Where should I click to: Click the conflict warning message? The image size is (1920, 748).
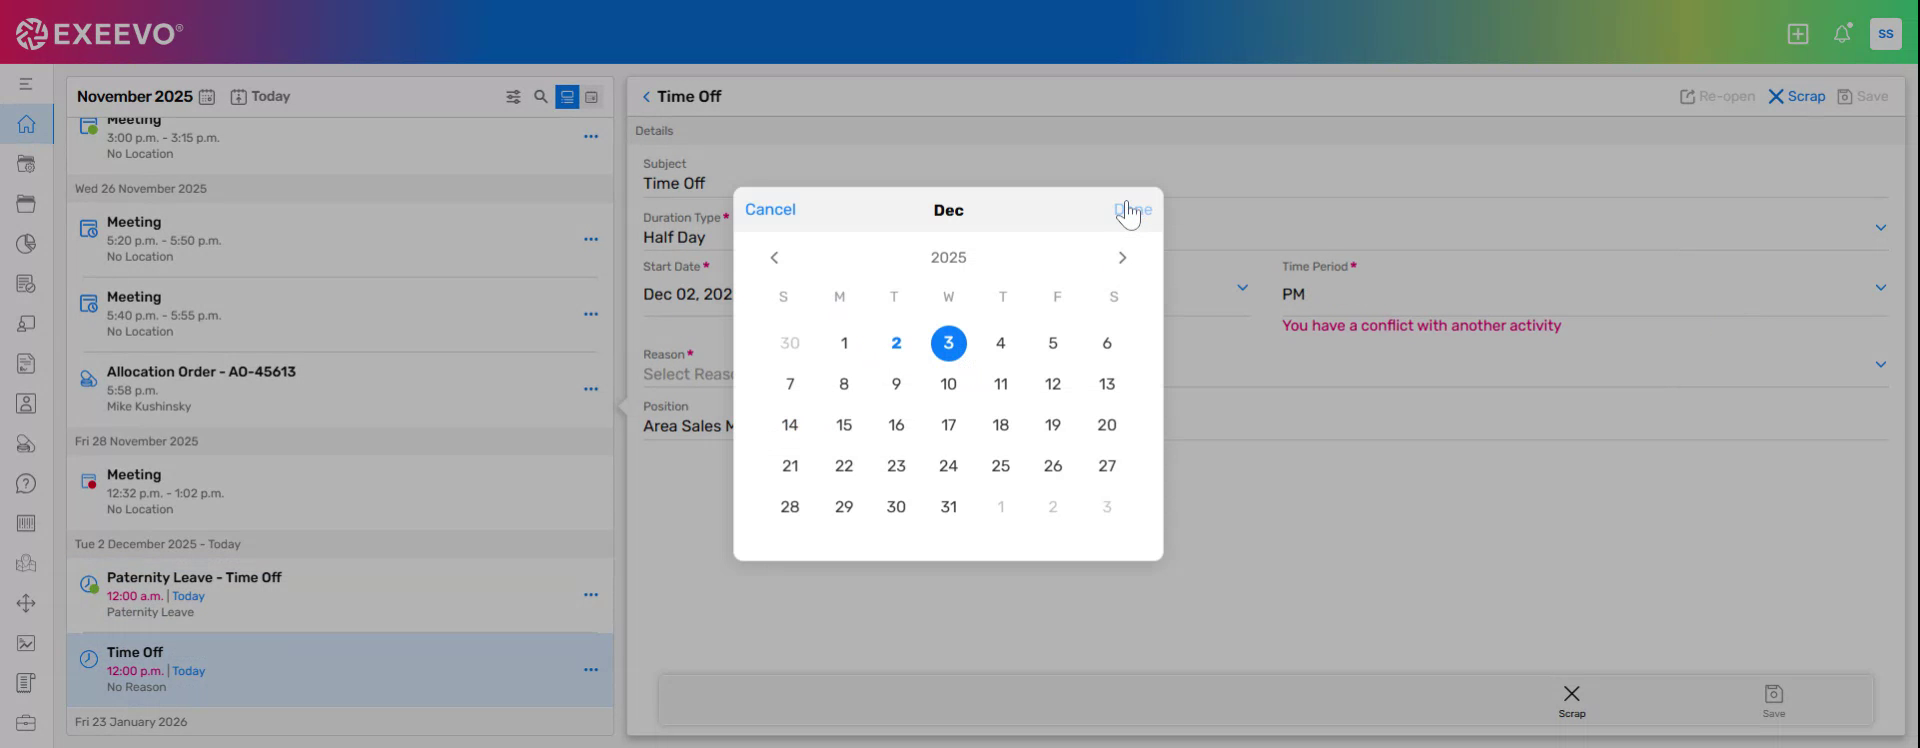[x=1421, y=326]
